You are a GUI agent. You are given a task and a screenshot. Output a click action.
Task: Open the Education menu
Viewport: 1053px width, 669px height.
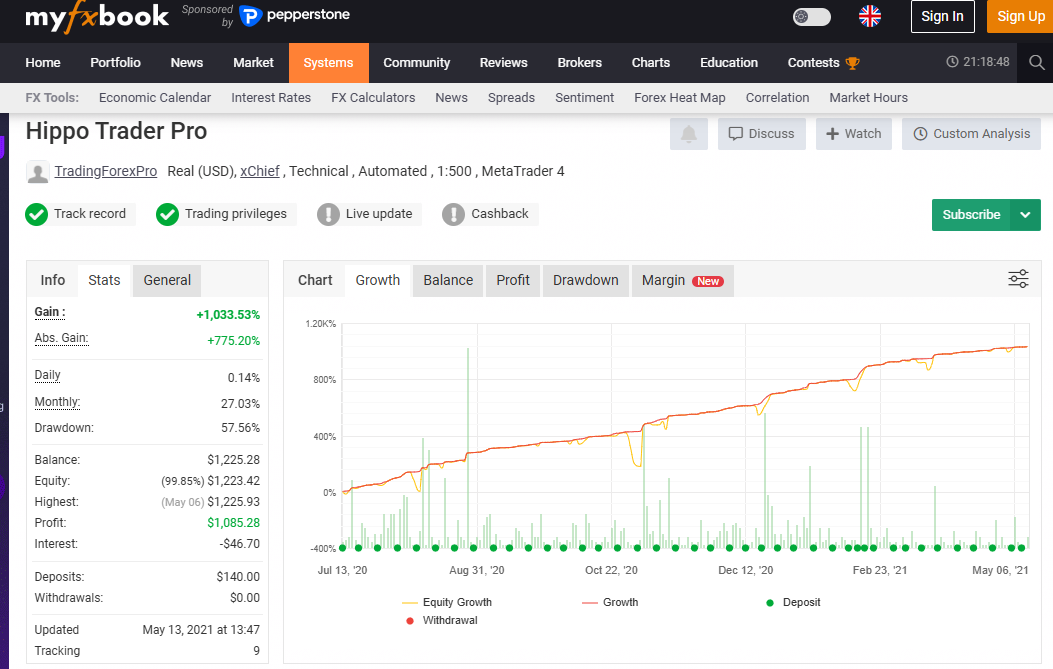(x=729, y=62)
